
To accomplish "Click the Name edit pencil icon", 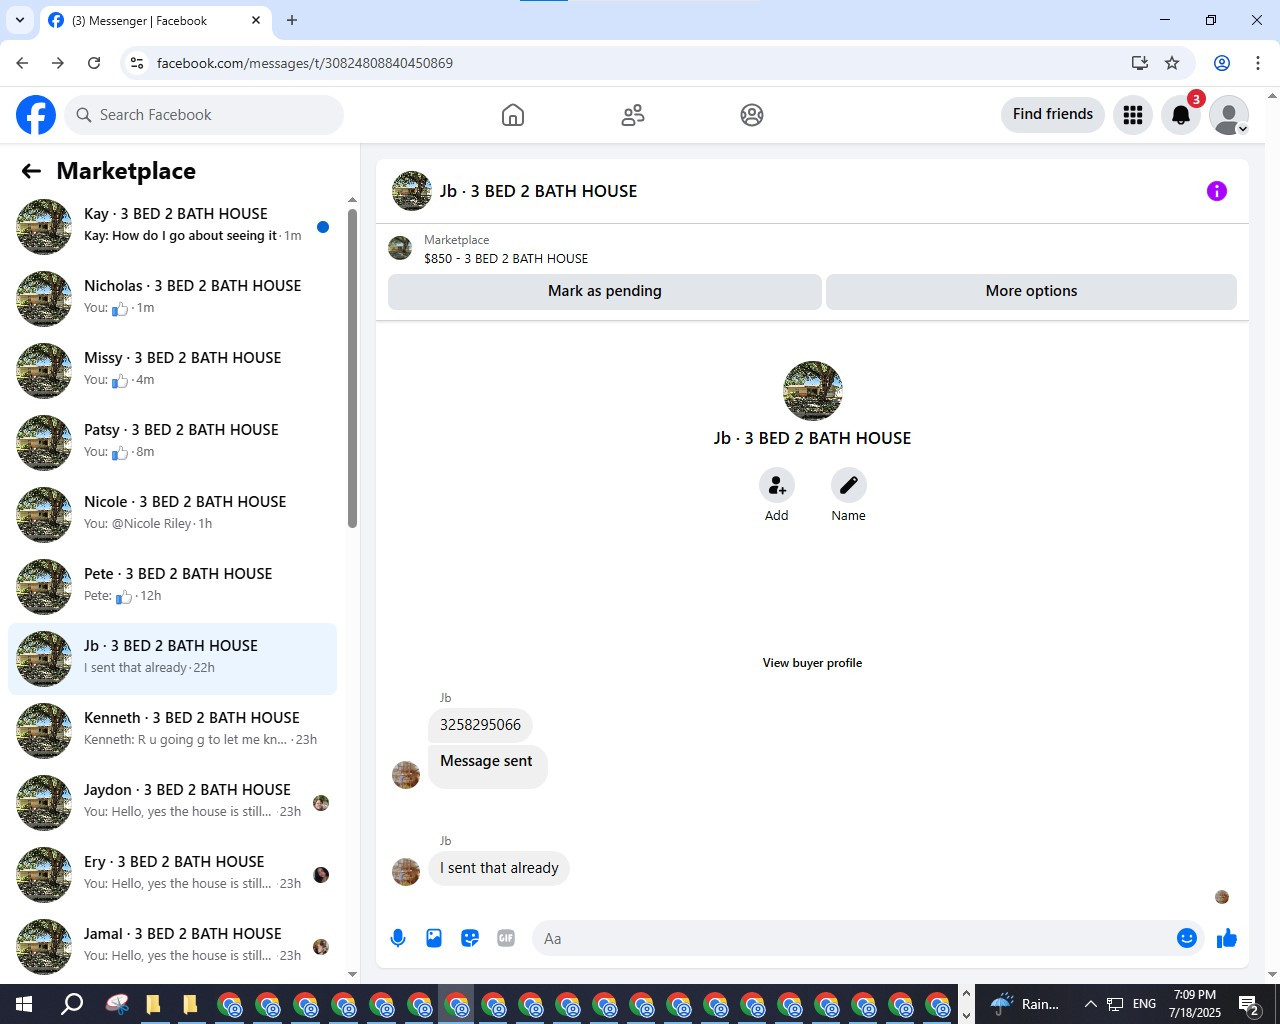I will [849, 485].
